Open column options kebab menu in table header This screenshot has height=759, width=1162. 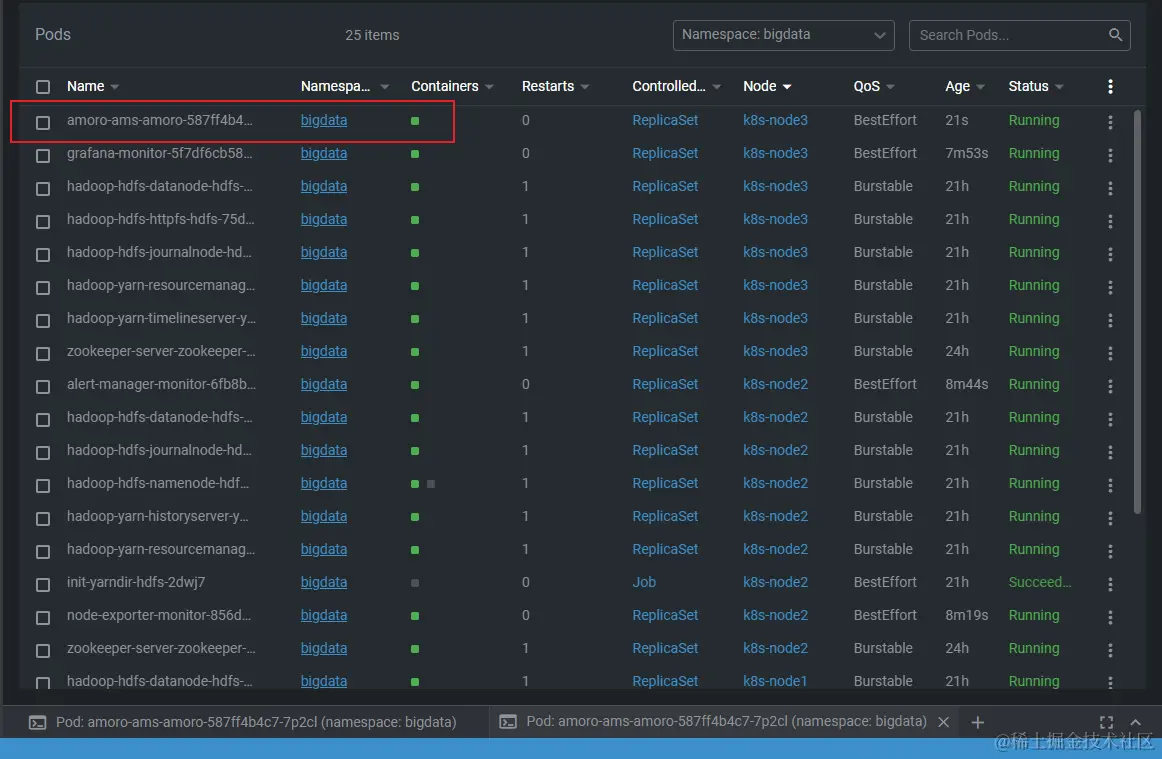1110,87
